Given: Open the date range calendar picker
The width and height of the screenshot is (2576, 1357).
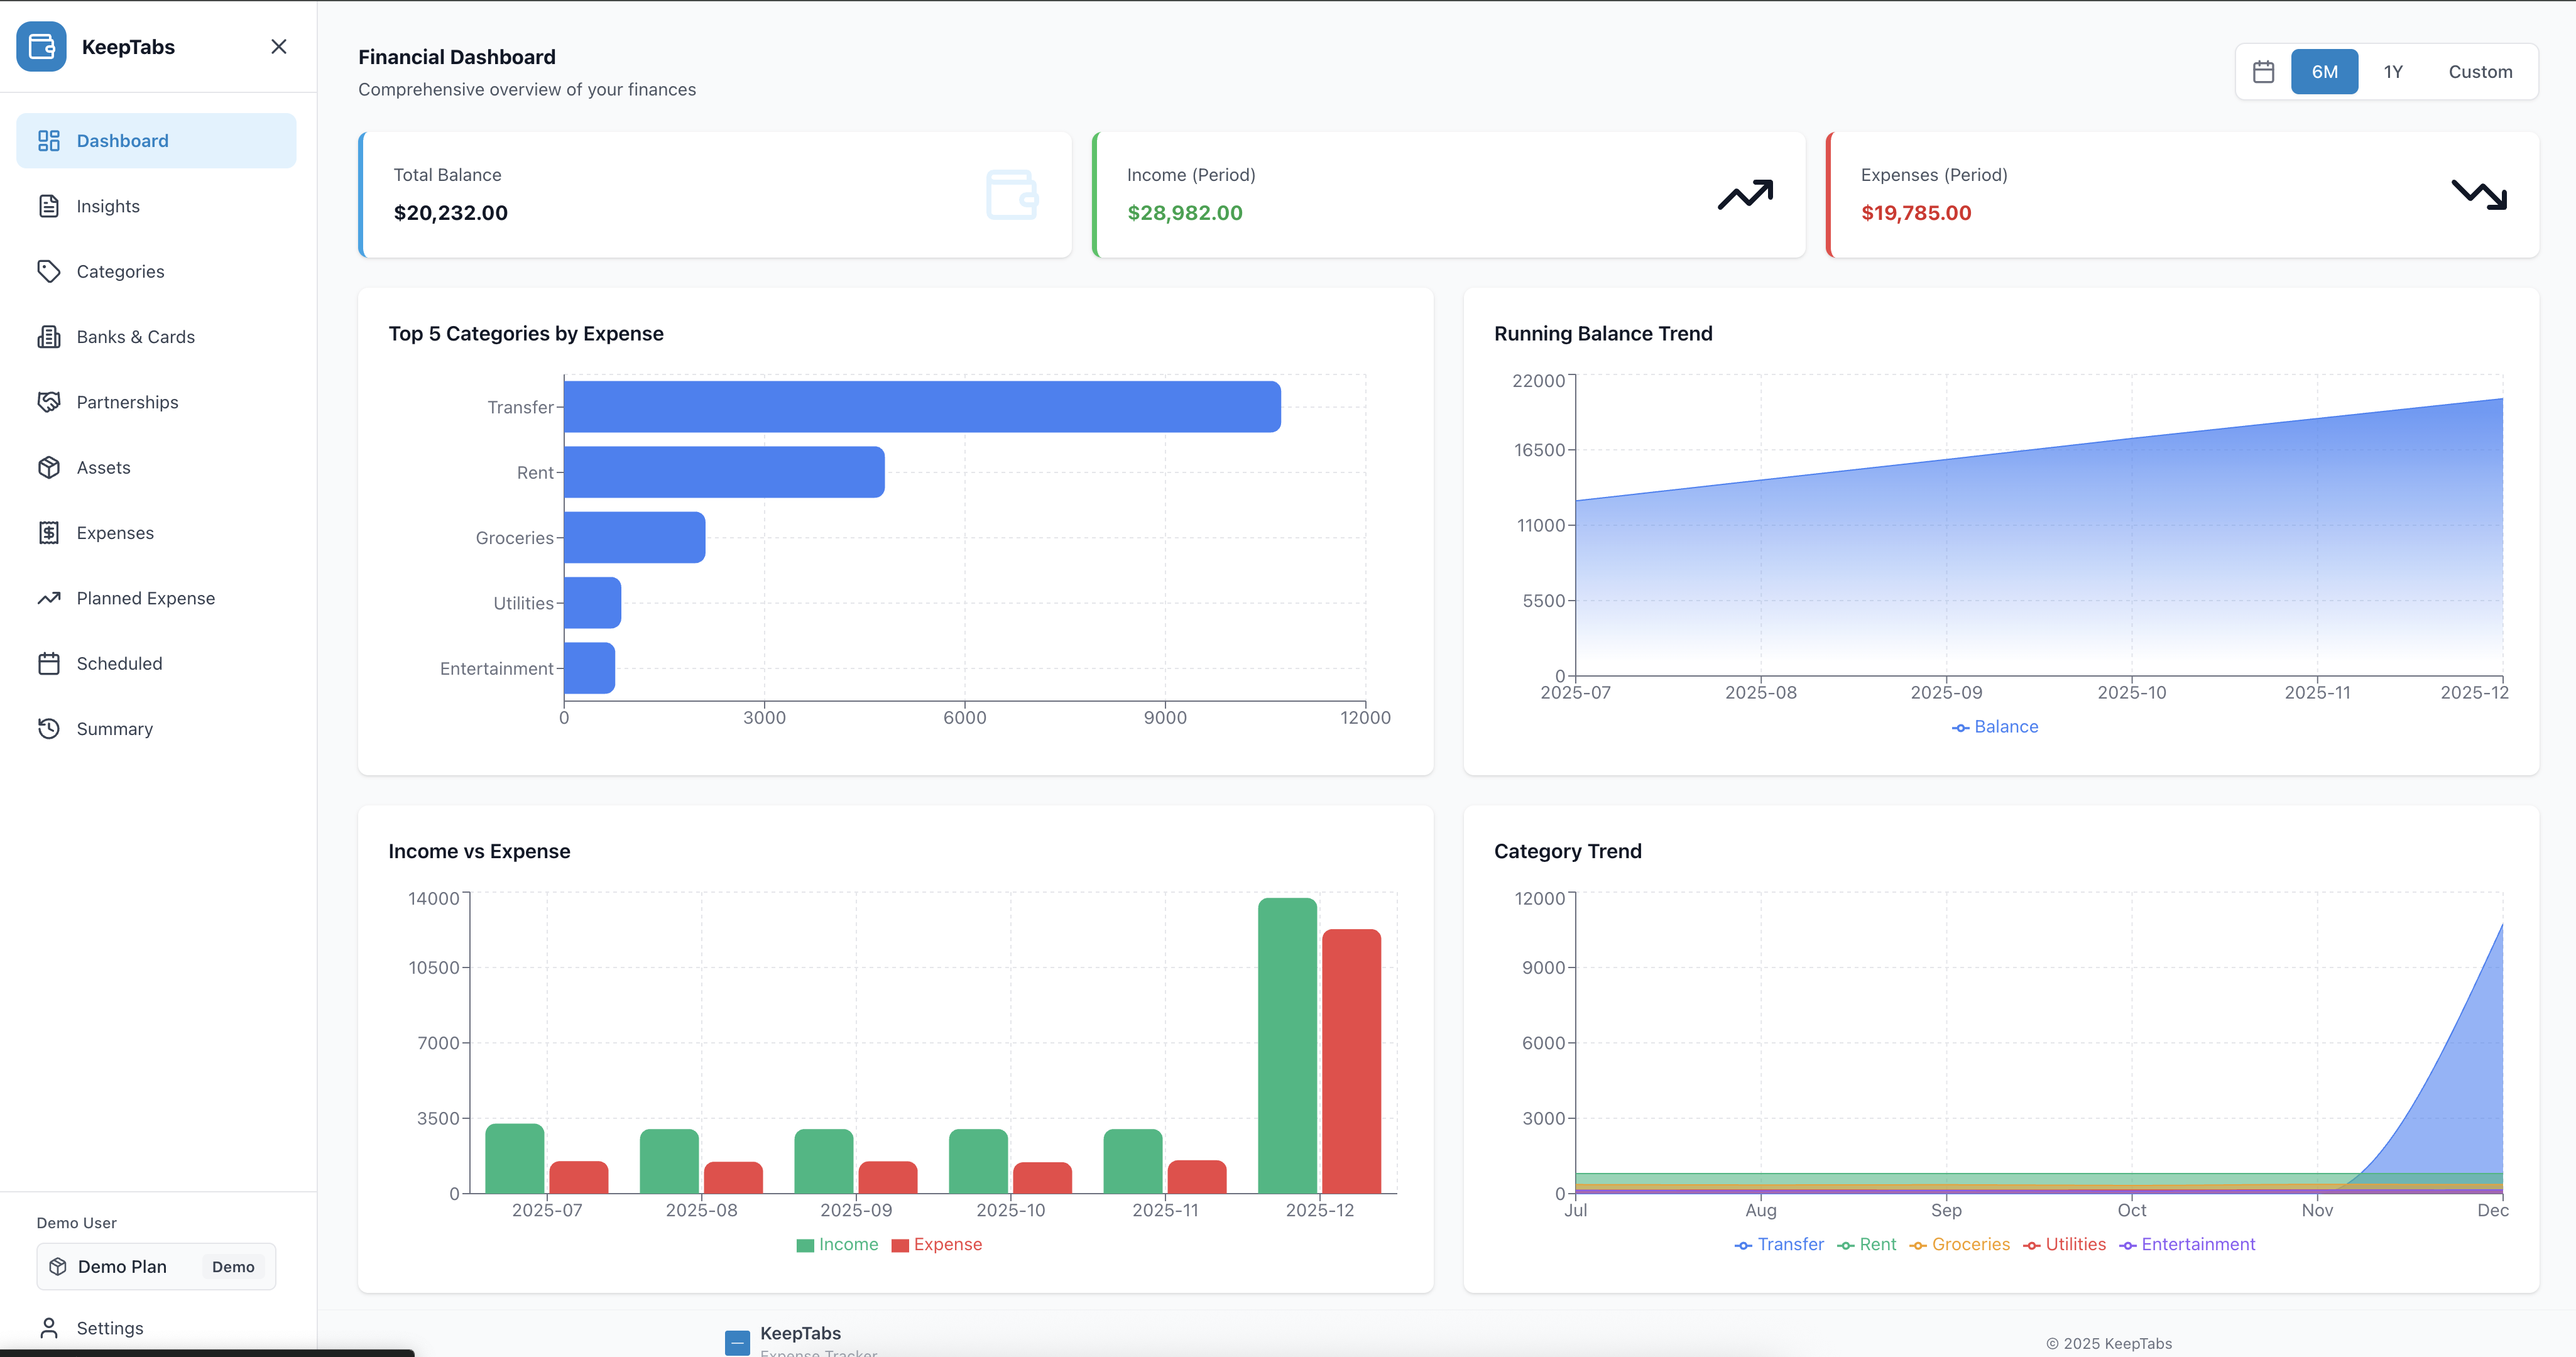Looking at the screenshot, I should [x=2263, y=71].
